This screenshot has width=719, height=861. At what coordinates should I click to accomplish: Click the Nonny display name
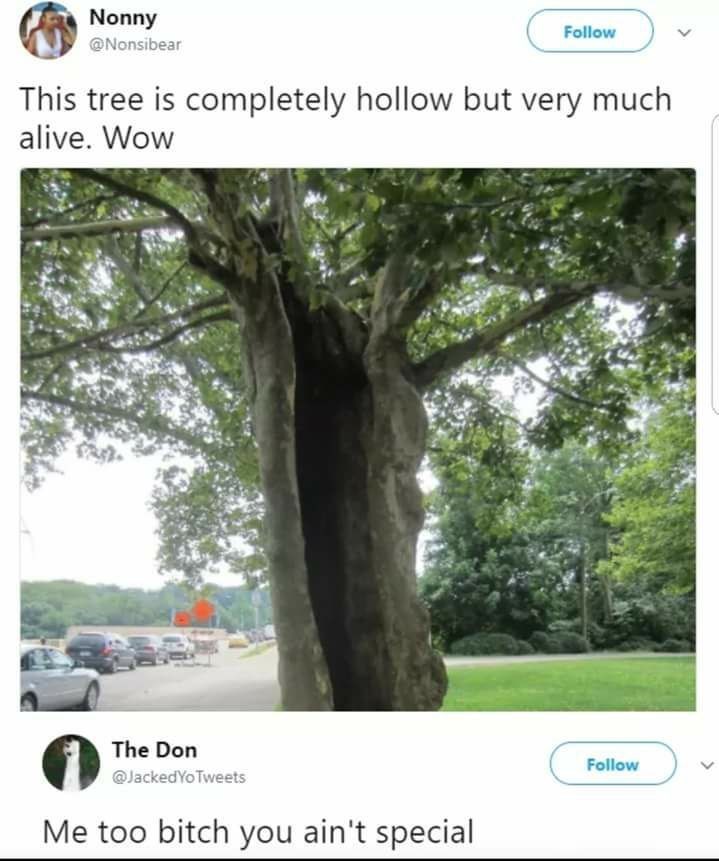(x=123, y=17)
